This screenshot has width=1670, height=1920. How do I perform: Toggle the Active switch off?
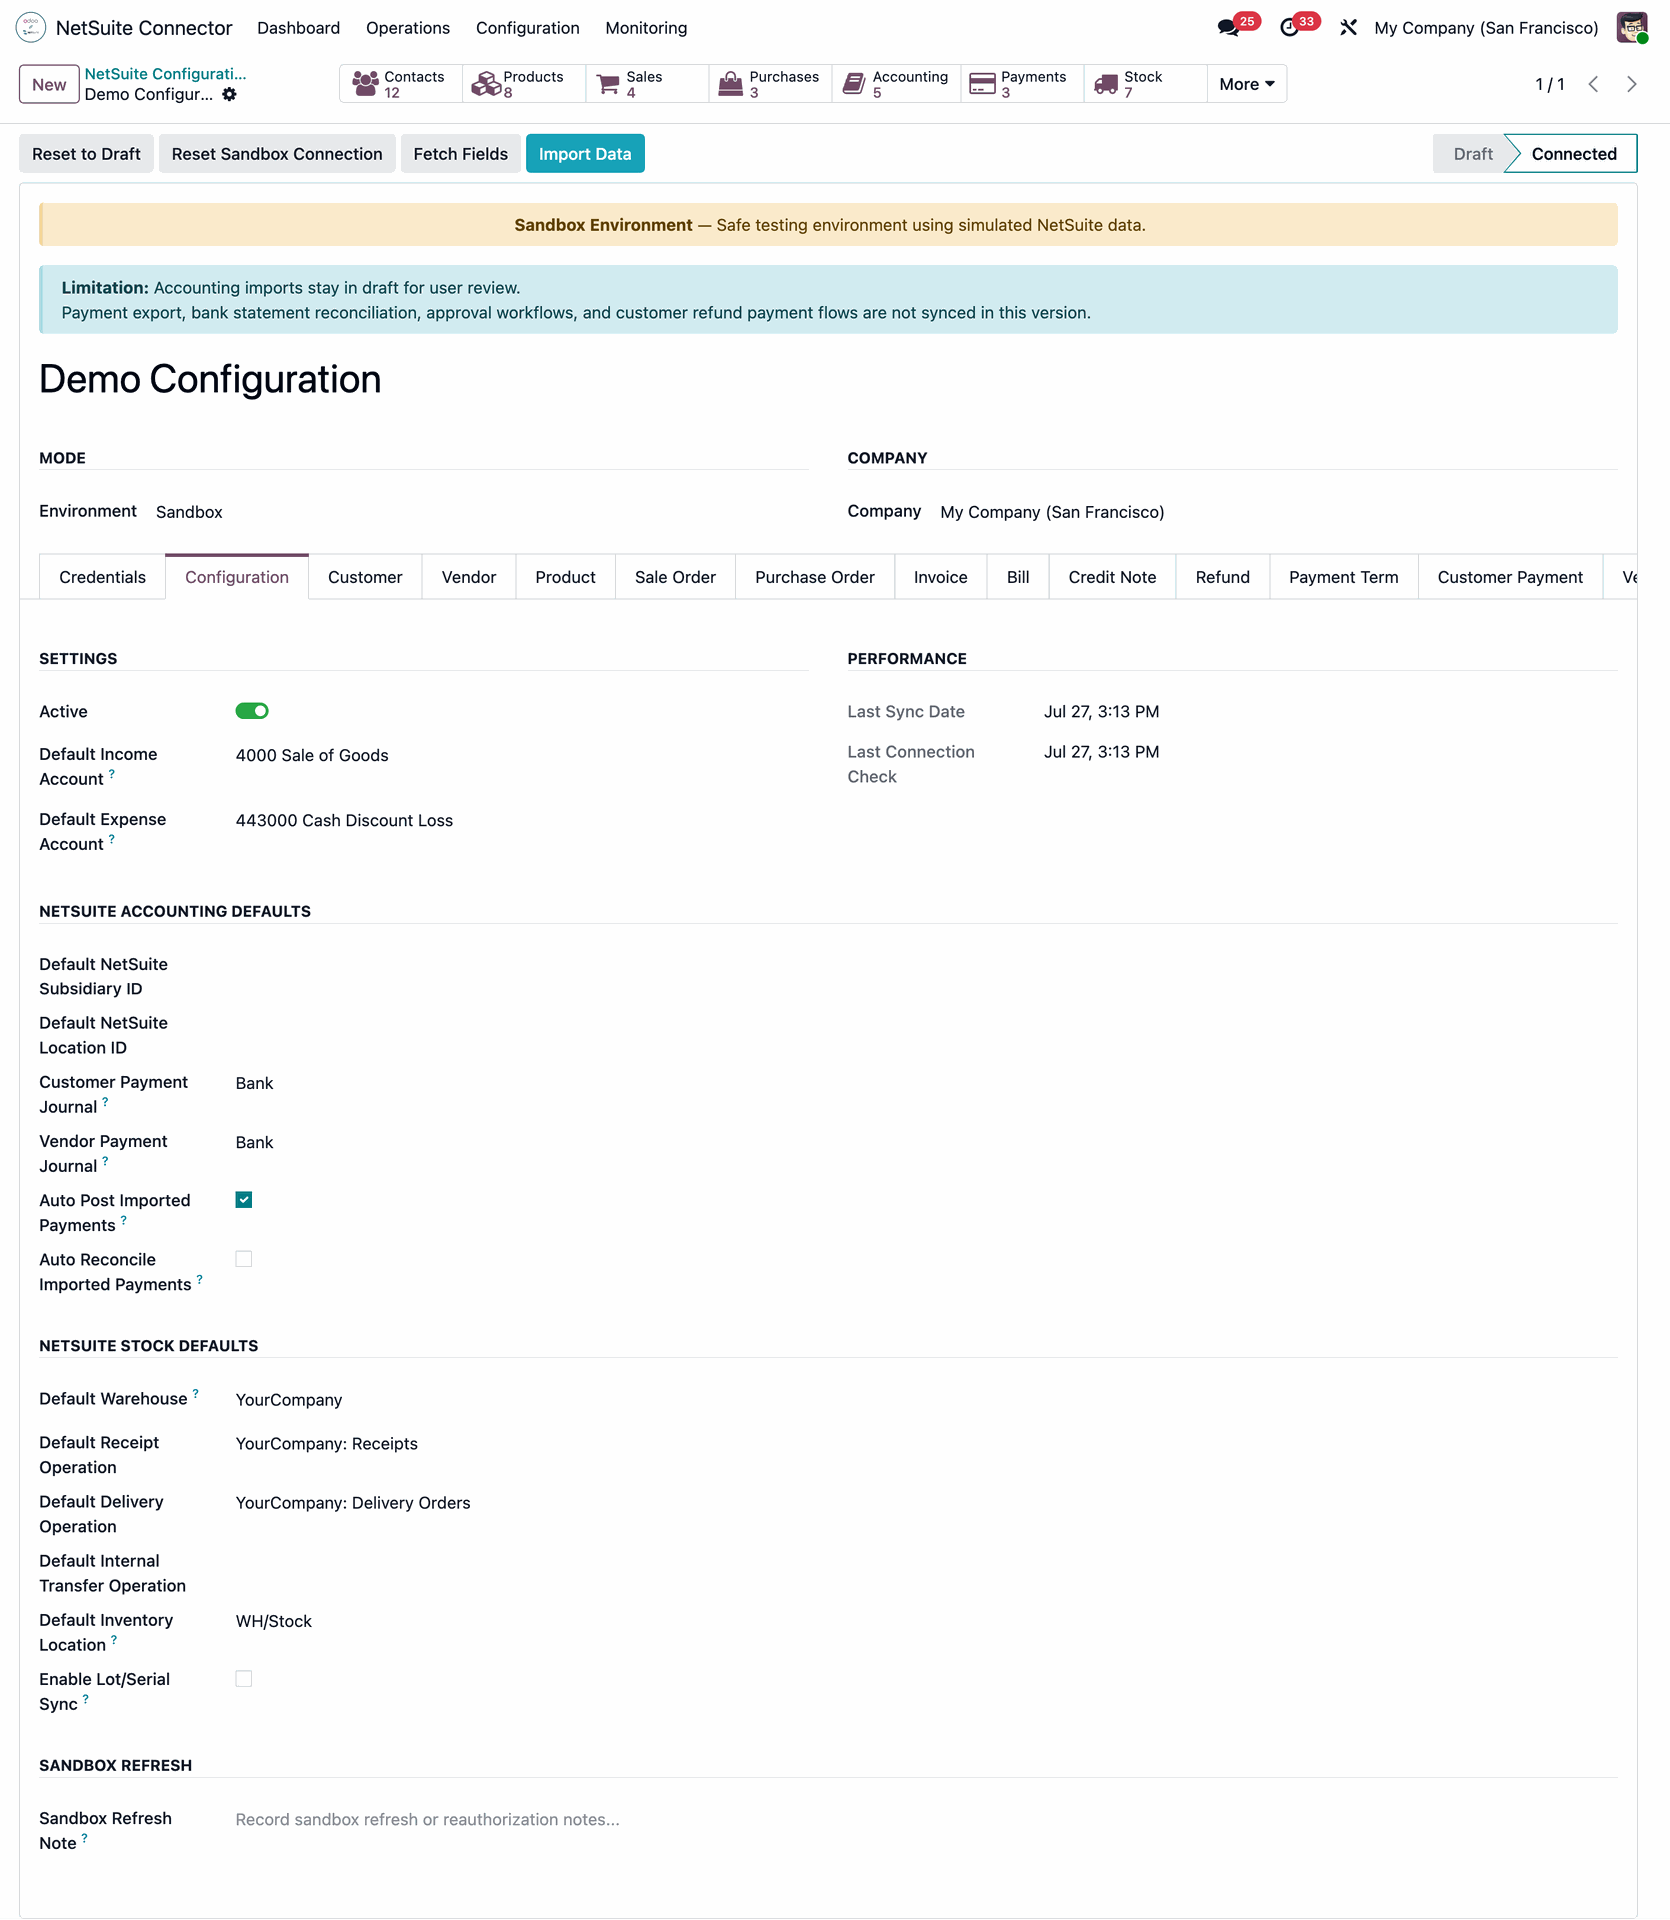point(252,711)
